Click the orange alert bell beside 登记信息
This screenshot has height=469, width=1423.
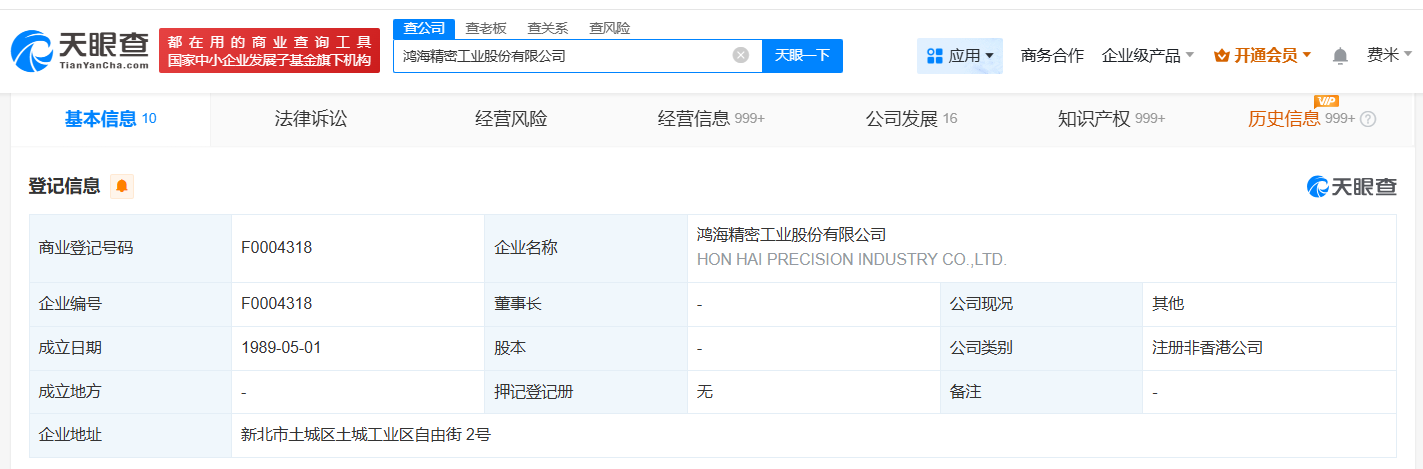tap(122, 186)
